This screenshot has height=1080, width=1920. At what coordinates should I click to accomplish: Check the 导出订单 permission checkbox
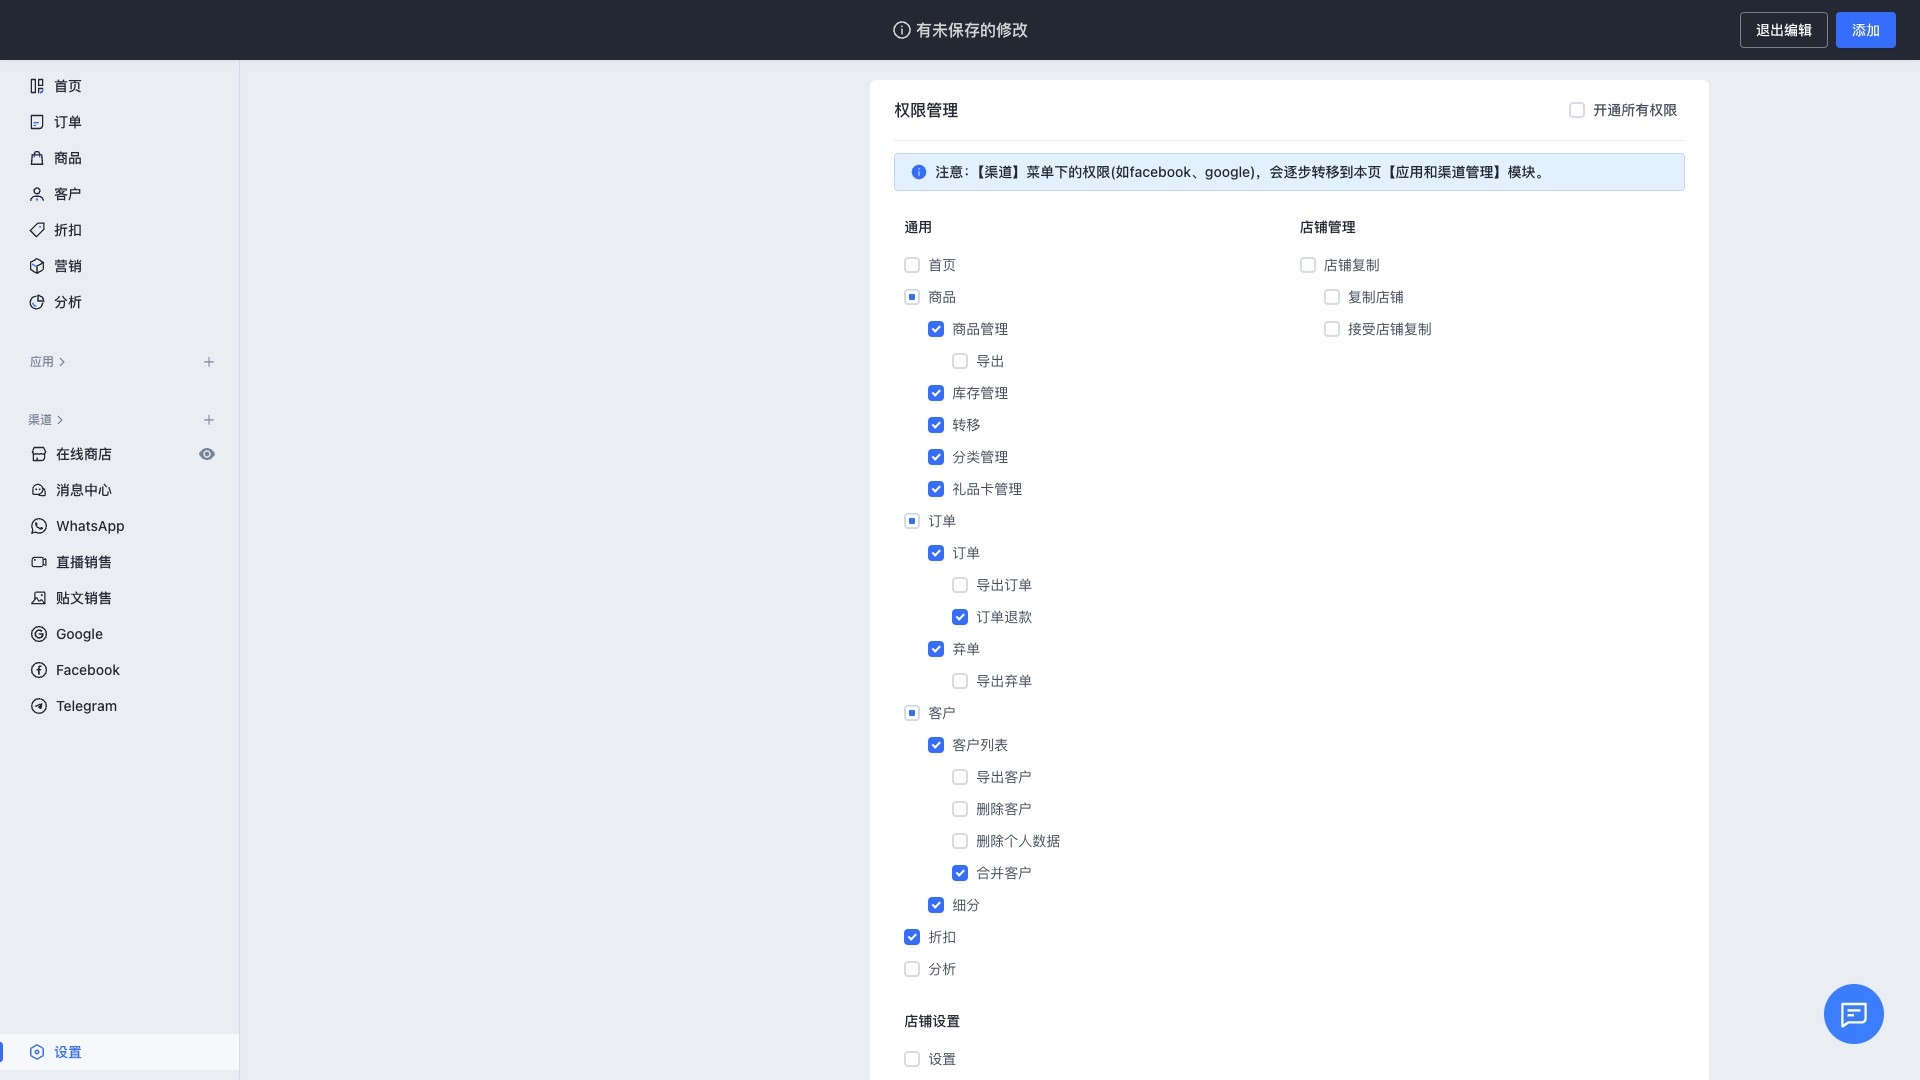click(x=960, y=585)
